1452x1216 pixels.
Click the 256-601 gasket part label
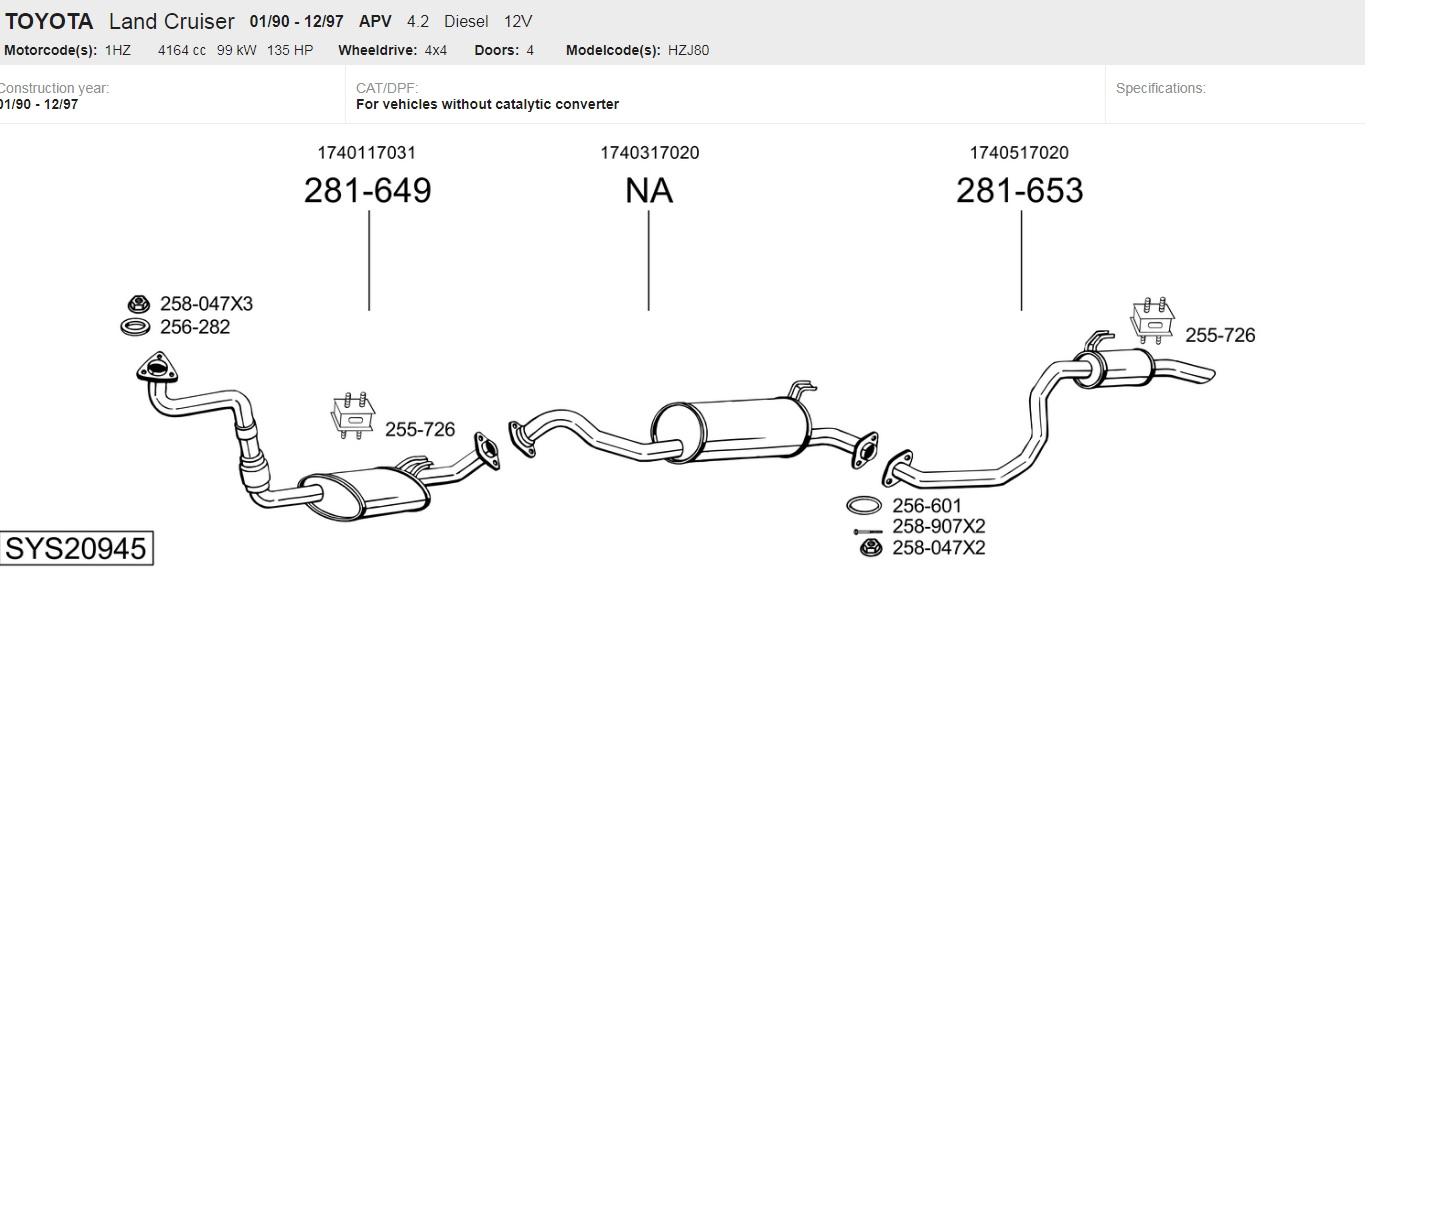click(926, 506)
